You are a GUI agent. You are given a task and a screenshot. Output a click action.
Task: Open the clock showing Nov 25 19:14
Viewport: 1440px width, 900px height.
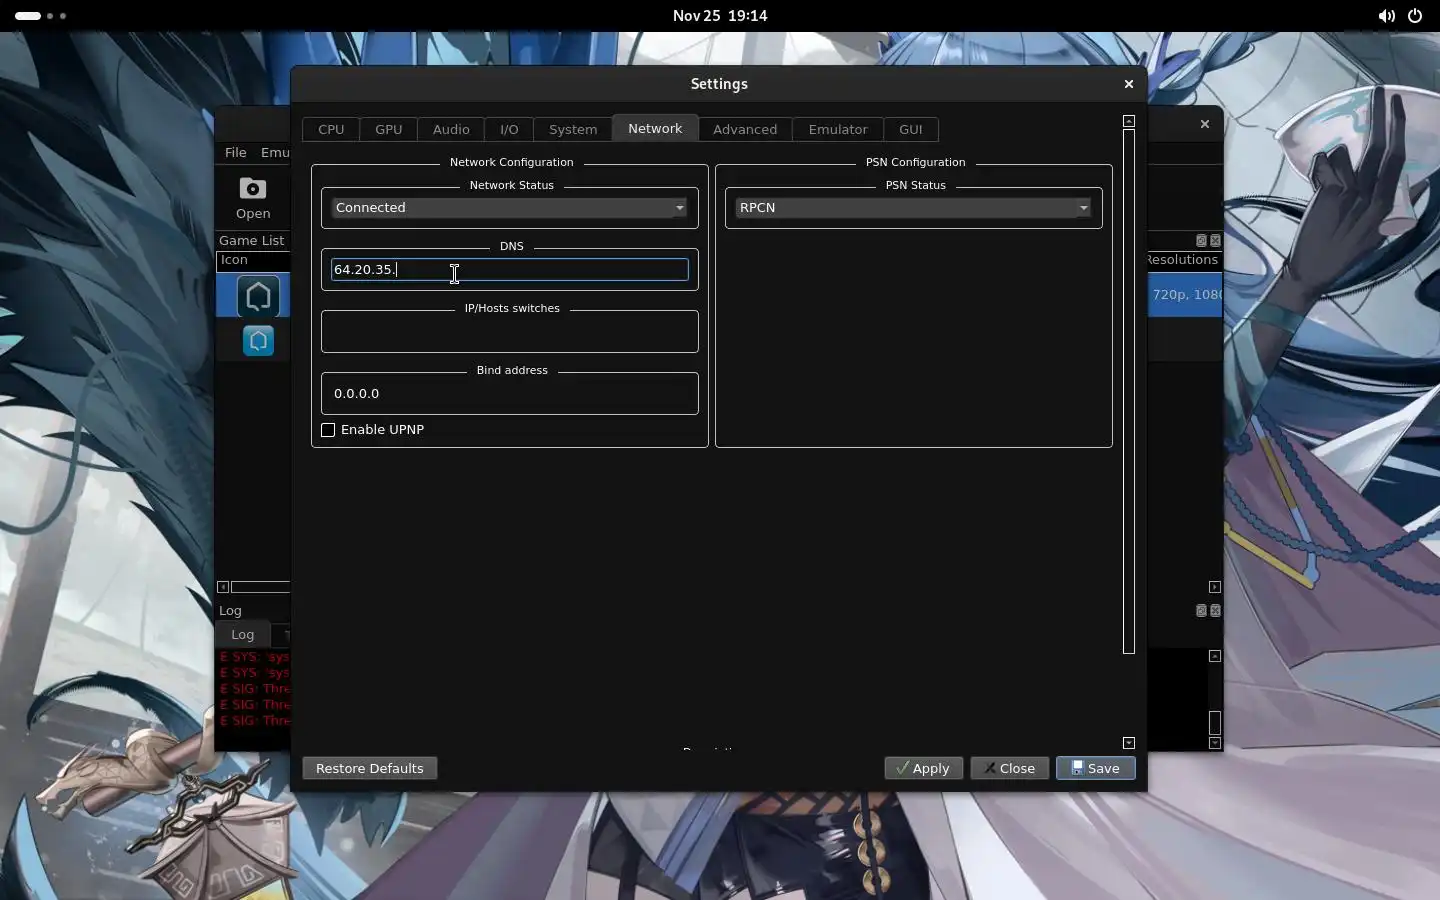[720, 16]
